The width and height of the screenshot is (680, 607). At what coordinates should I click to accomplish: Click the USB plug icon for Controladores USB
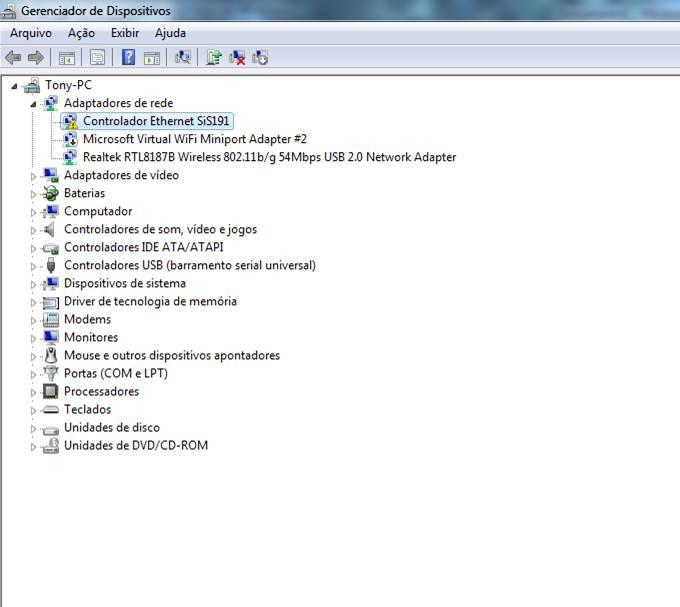51,265
